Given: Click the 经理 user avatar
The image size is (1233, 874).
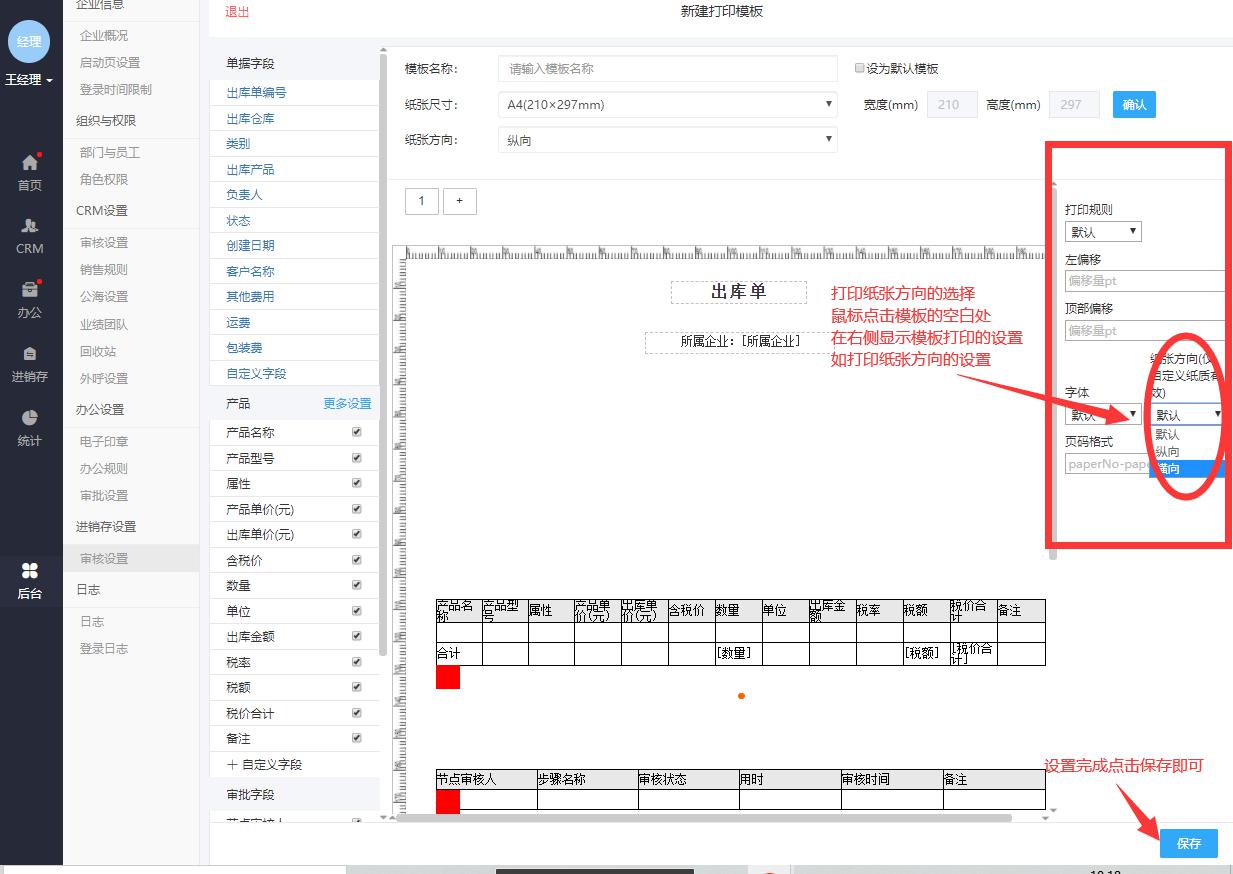Looking at the screenshot, I should (30, 41).
